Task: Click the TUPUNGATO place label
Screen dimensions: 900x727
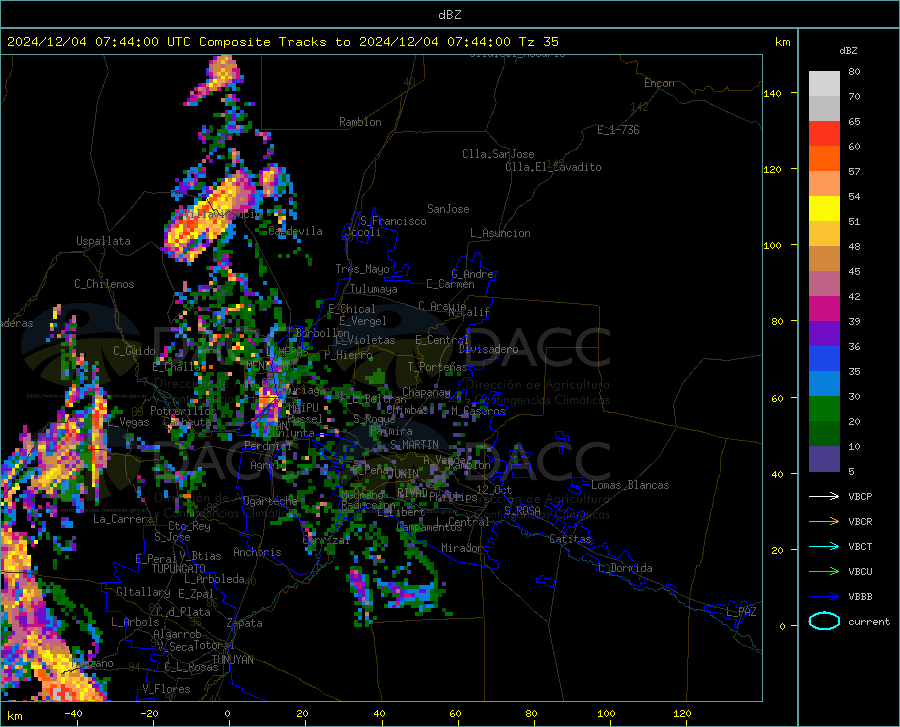Action: pos(178,569)
